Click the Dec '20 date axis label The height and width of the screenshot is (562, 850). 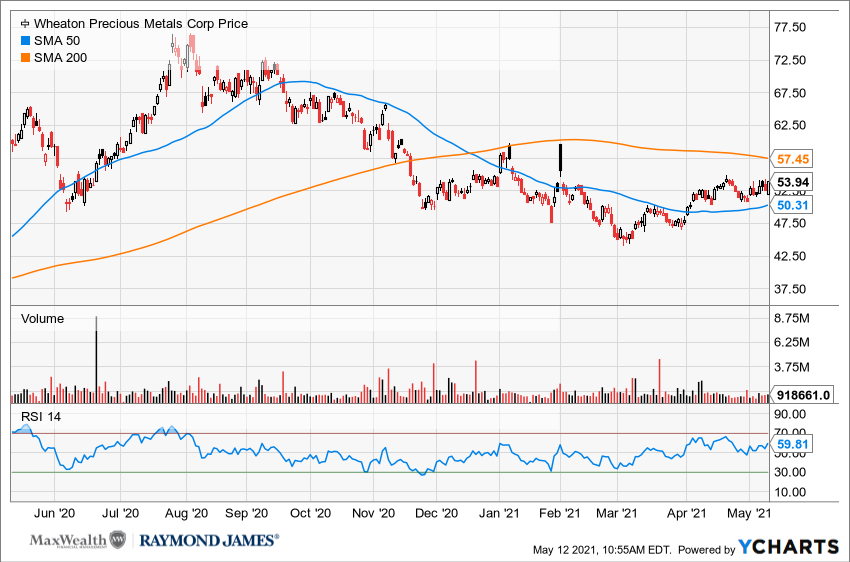[436, 513]
